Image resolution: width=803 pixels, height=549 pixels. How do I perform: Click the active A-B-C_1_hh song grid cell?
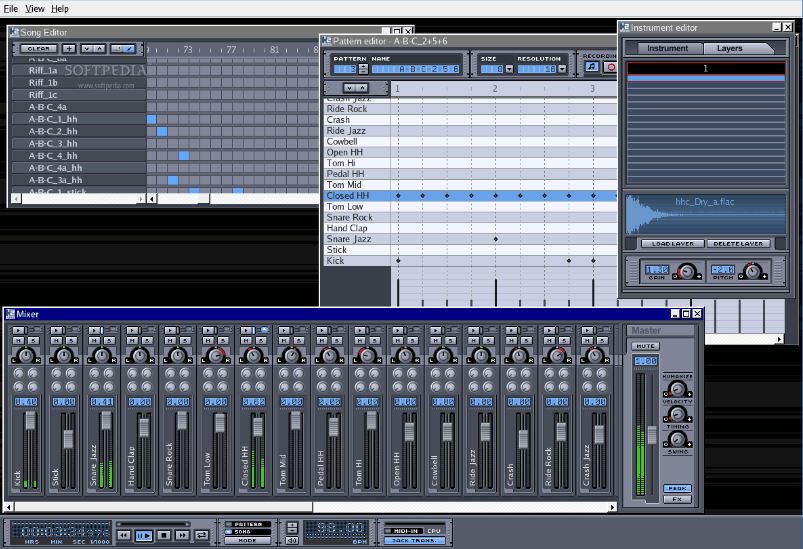(152, 119)
